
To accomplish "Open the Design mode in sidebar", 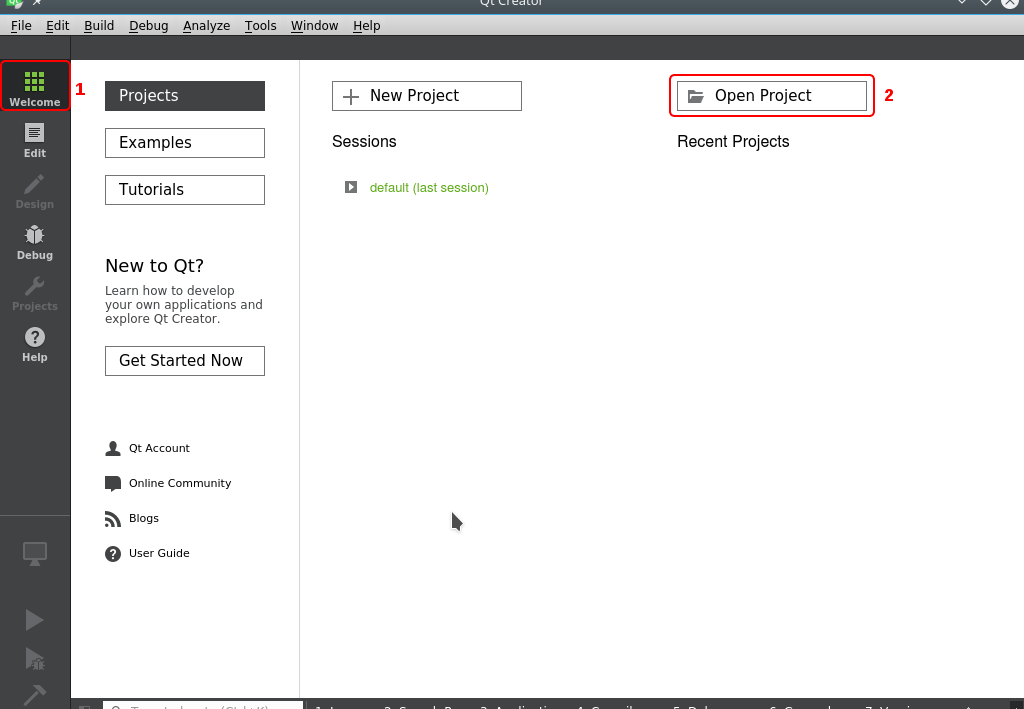I will point(35,191).
